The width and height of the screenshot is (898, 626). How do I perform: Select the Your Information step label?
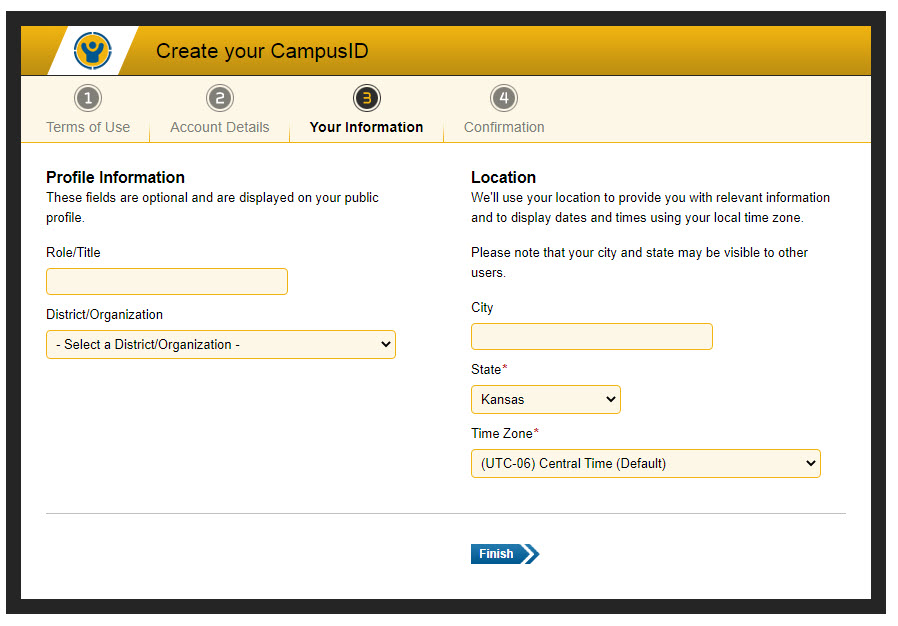366,127
